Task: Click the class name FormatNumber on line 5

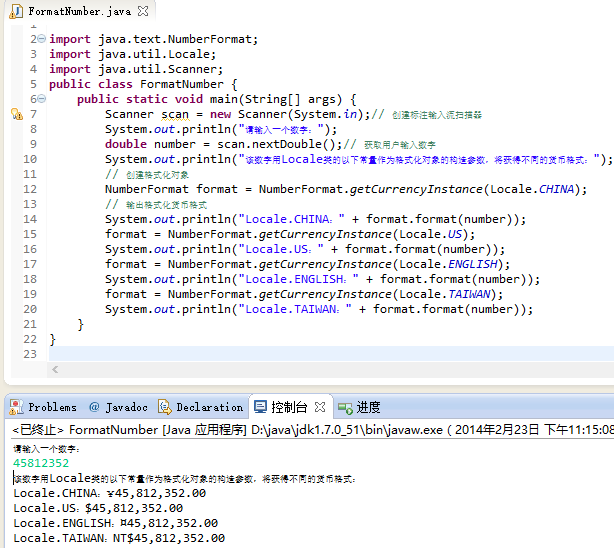Action: tap(182, 84)
